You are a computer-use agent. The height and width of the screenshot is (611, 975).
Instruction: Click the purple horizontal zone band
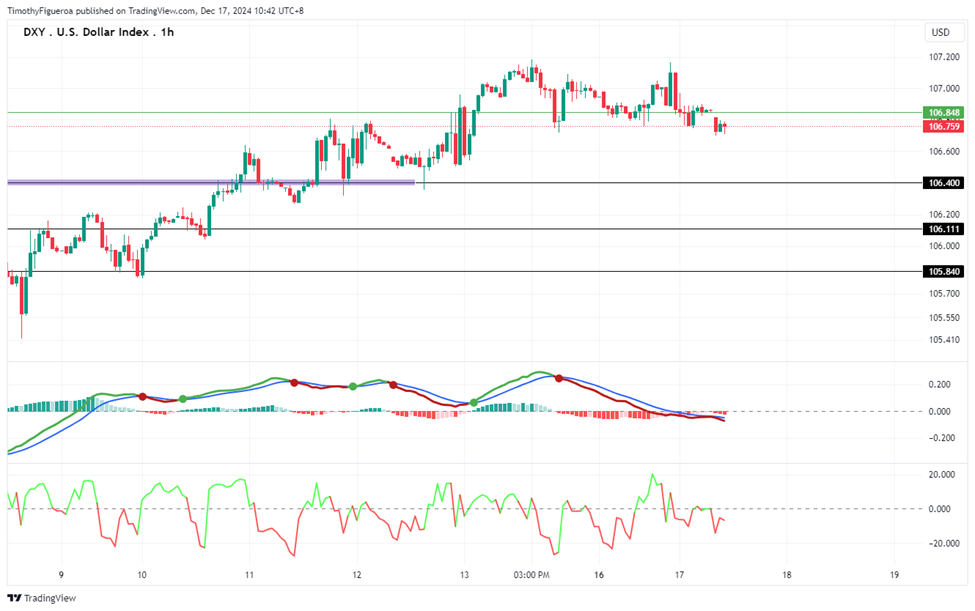point(211,182)
